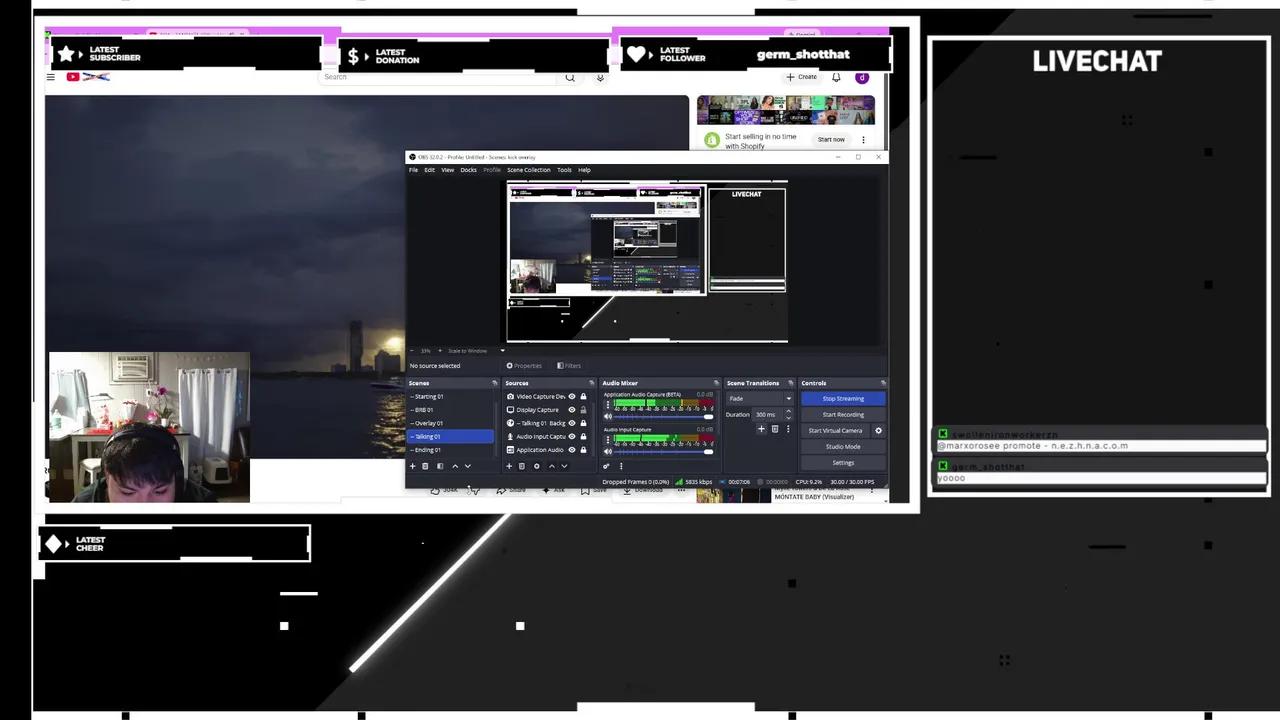Viewport: 1280px width, 720px height.
Task: Pop out the Audio Mixer dock icon
Action: 716,383
